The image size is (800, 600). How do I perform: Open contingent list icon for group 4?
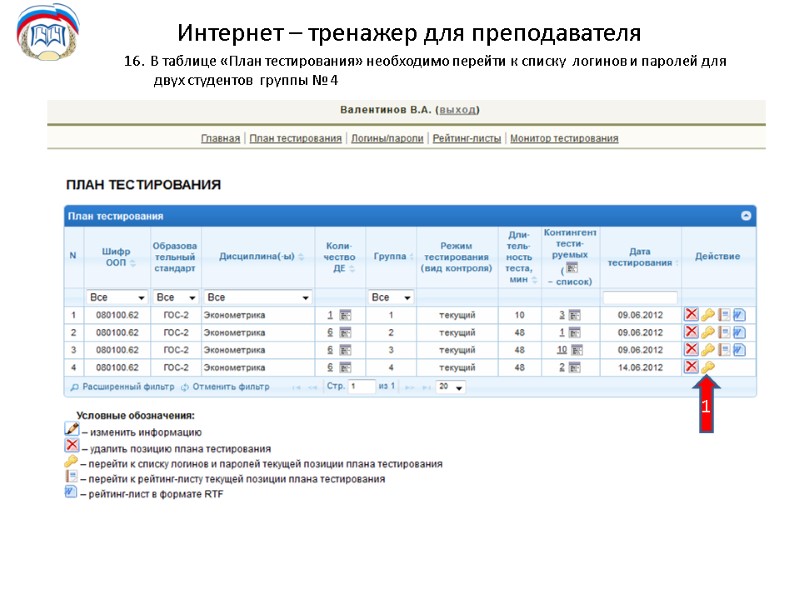[x=575, y=367]
